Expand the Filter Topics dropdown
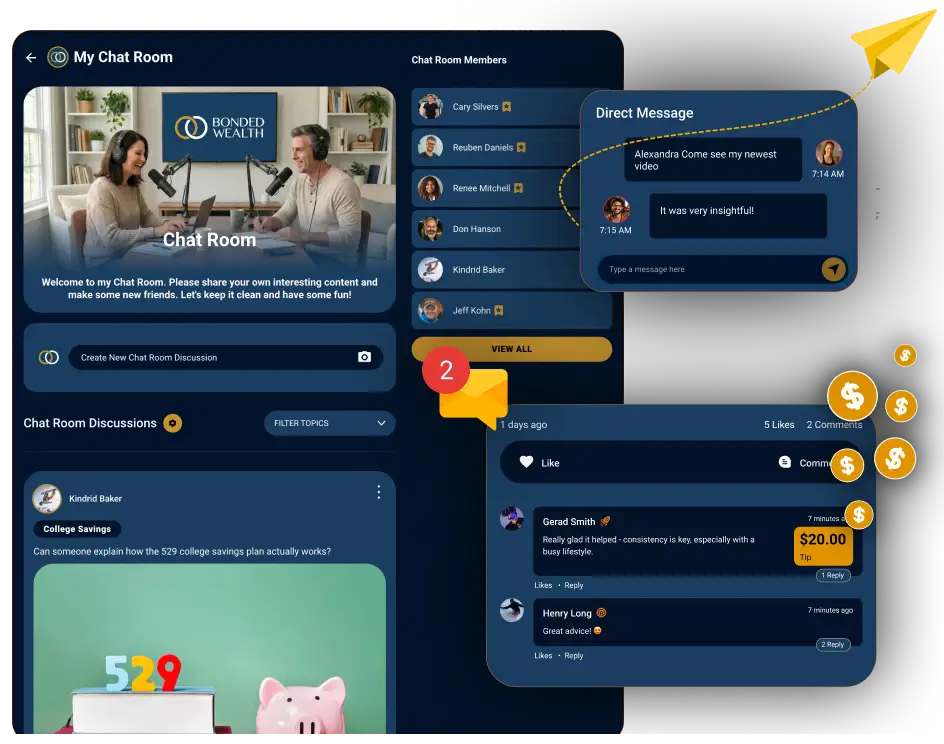This screenshot has height=744, width=944. coord(330,423)
